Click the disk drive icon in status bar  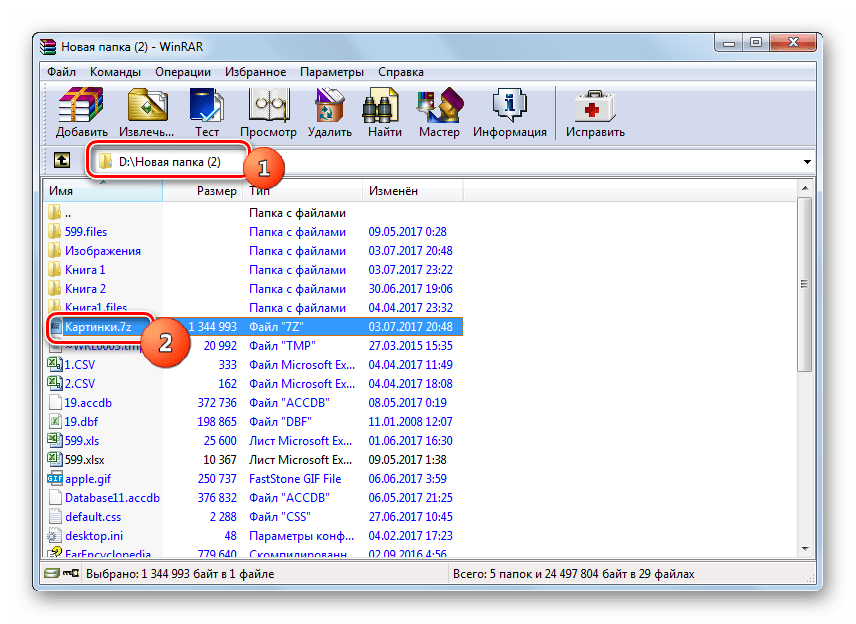click(52, 573)
